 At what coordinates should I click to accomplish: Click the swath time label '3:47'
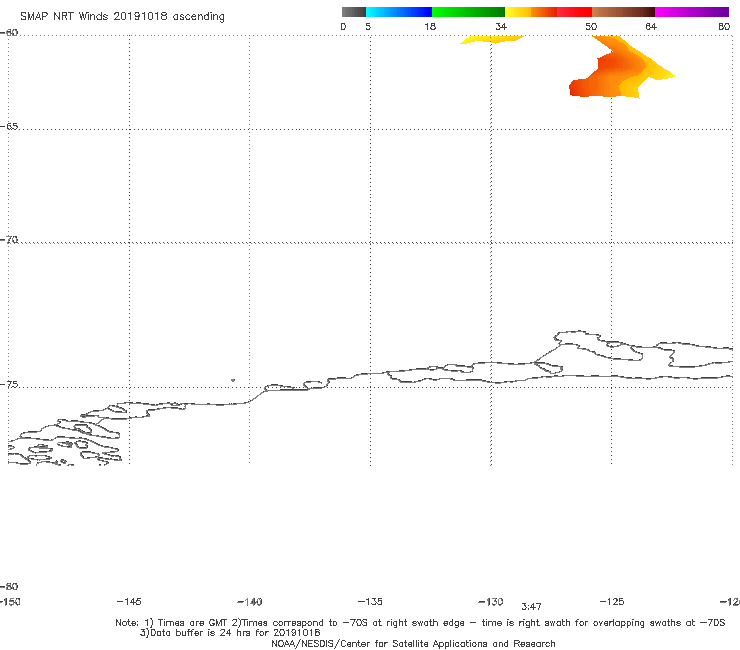tap(531, 607)
